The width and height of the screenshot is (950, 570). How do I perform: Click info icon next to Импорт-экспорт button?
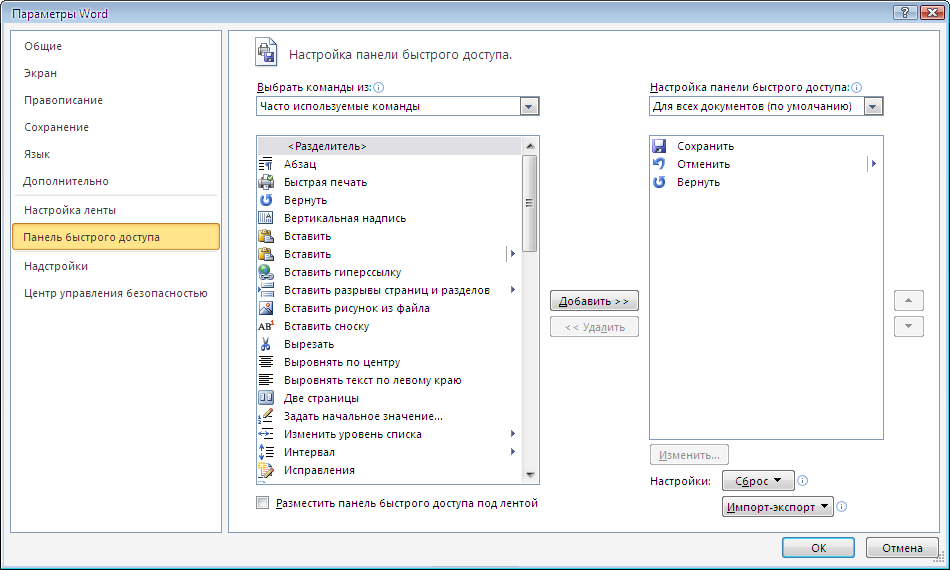click(842, 506)
